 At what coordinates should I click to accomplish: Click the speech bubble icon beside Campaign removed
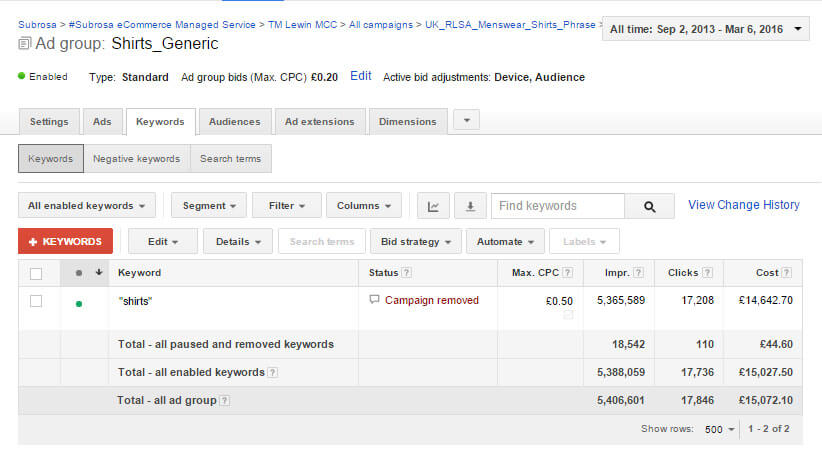[x=374, y=299]
